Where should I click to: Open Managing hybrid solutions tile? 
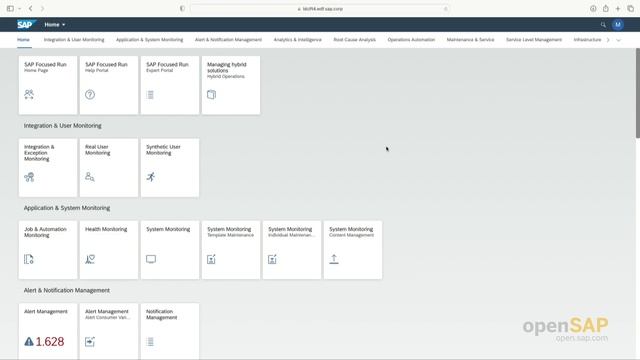pos(231,85)
